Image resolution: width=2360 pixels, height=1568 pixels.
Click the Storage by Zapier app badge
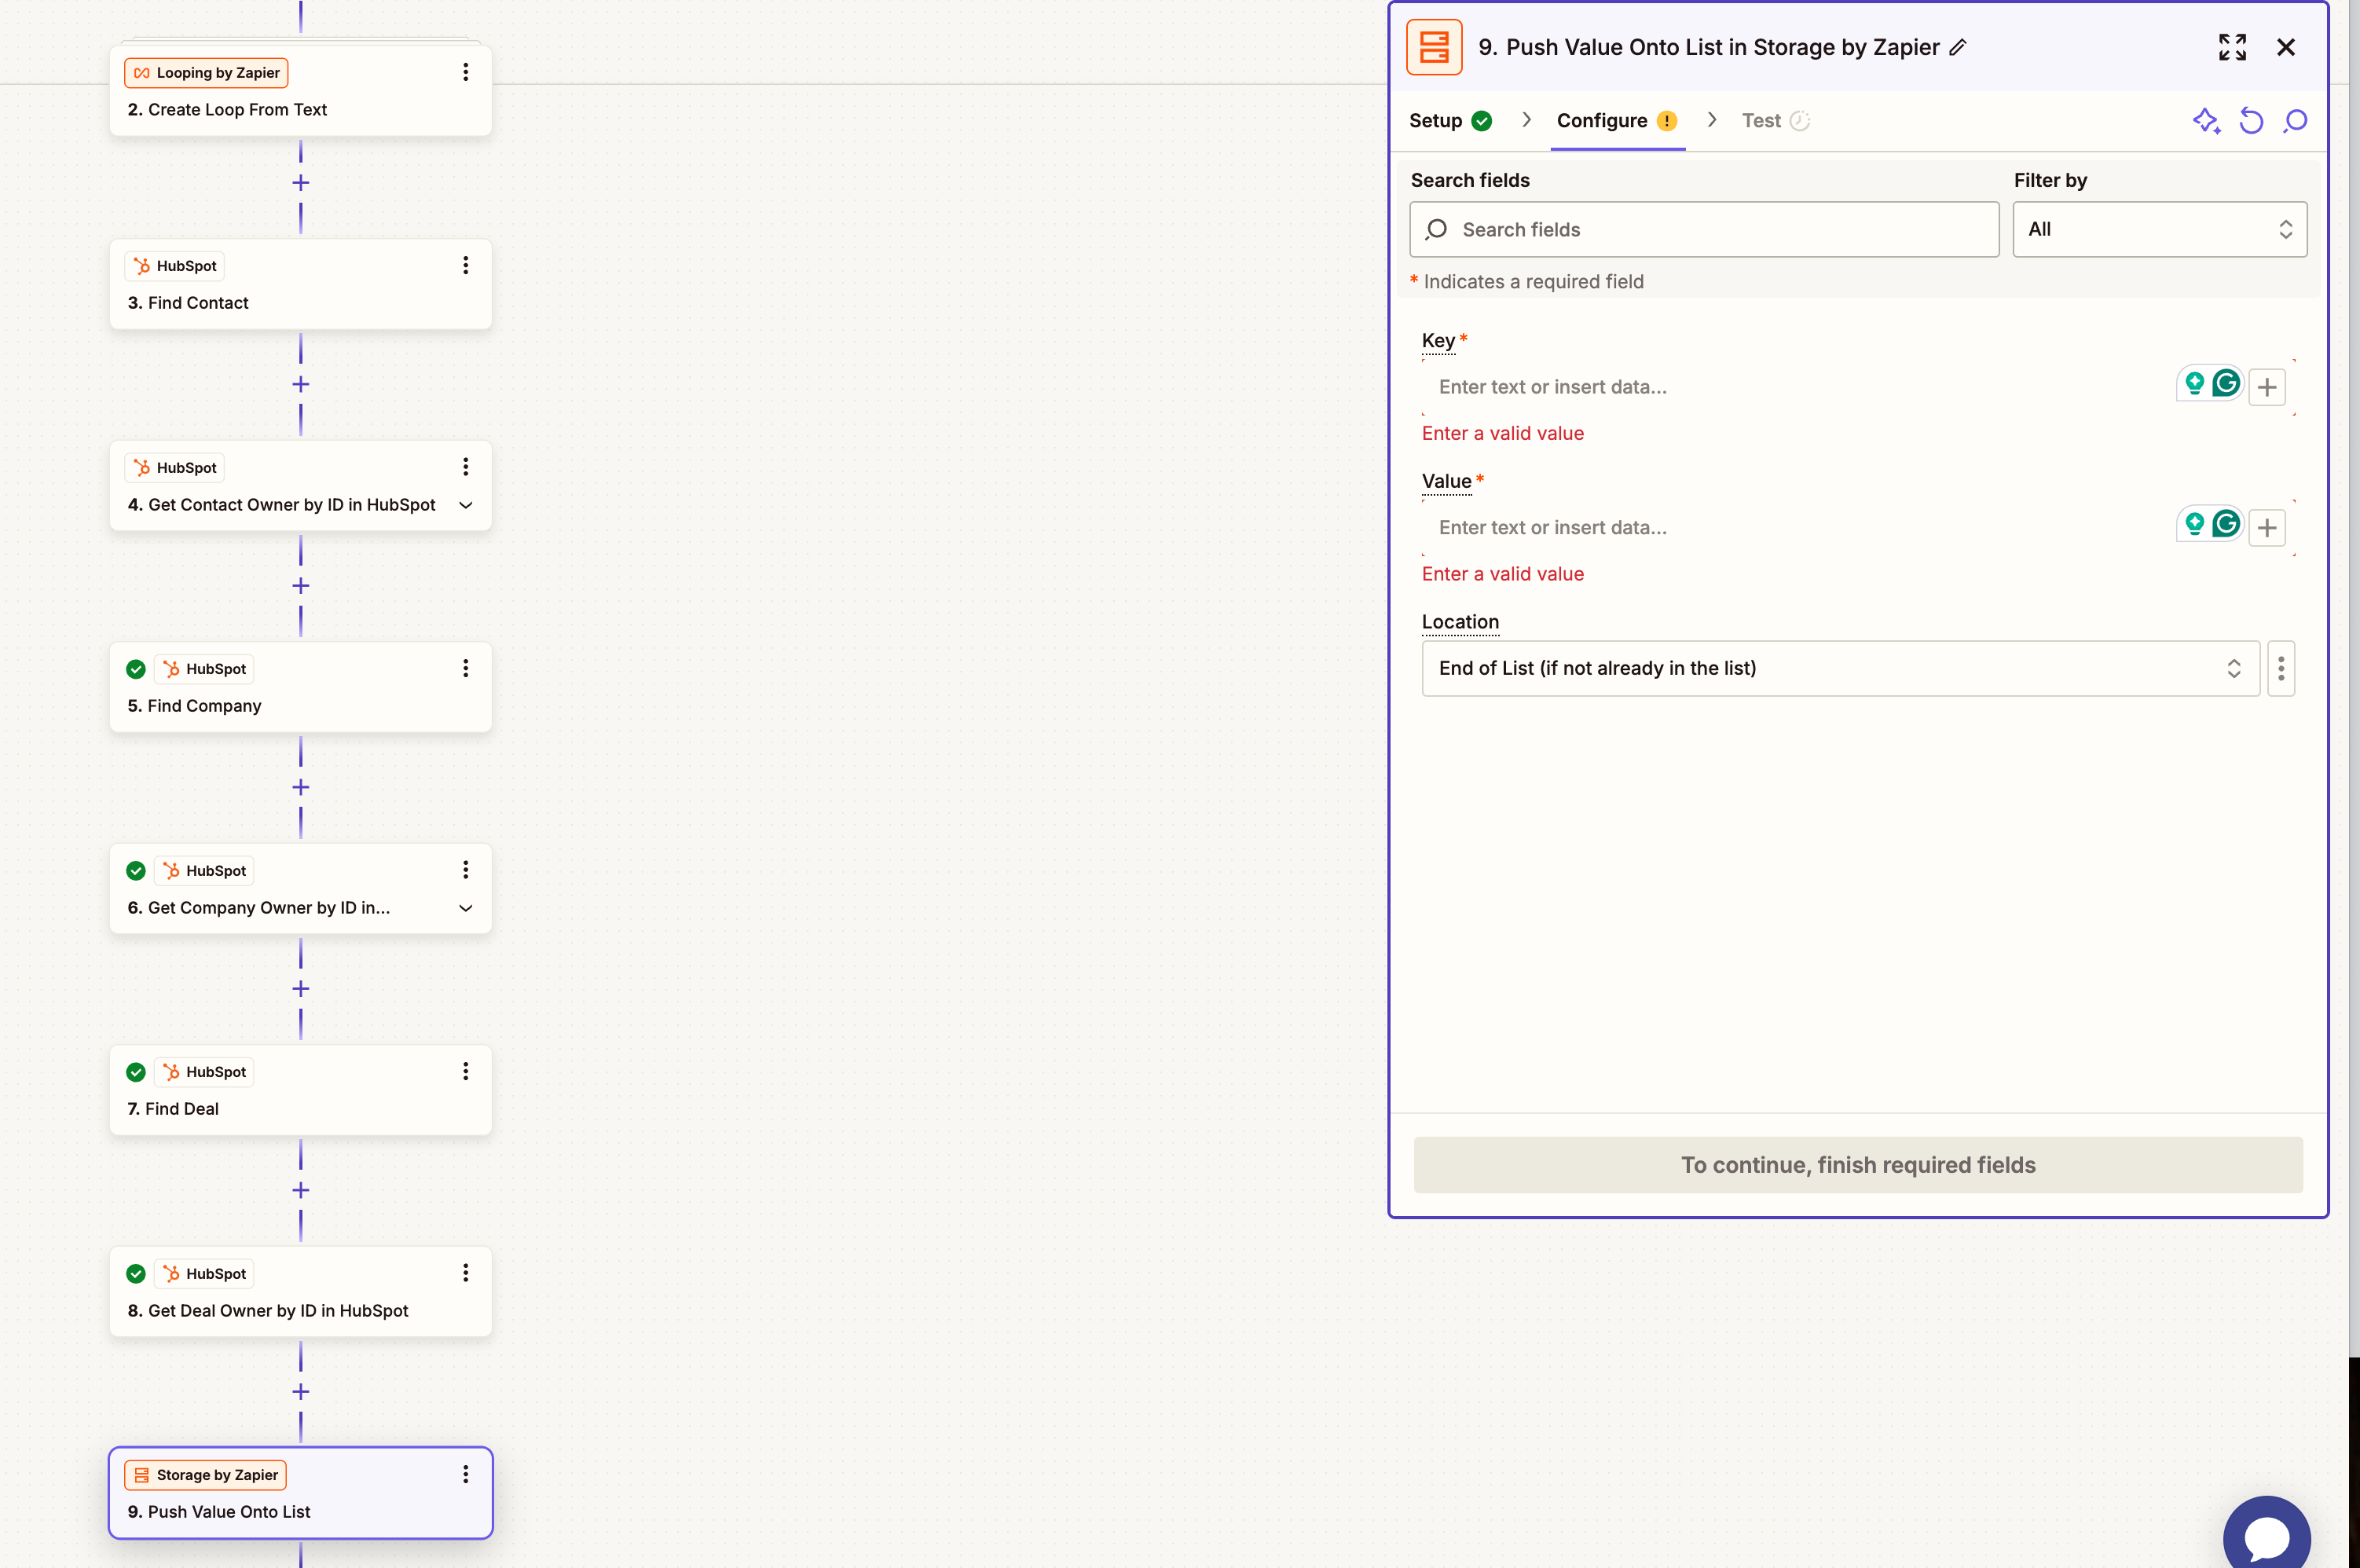click(205, 1474)
